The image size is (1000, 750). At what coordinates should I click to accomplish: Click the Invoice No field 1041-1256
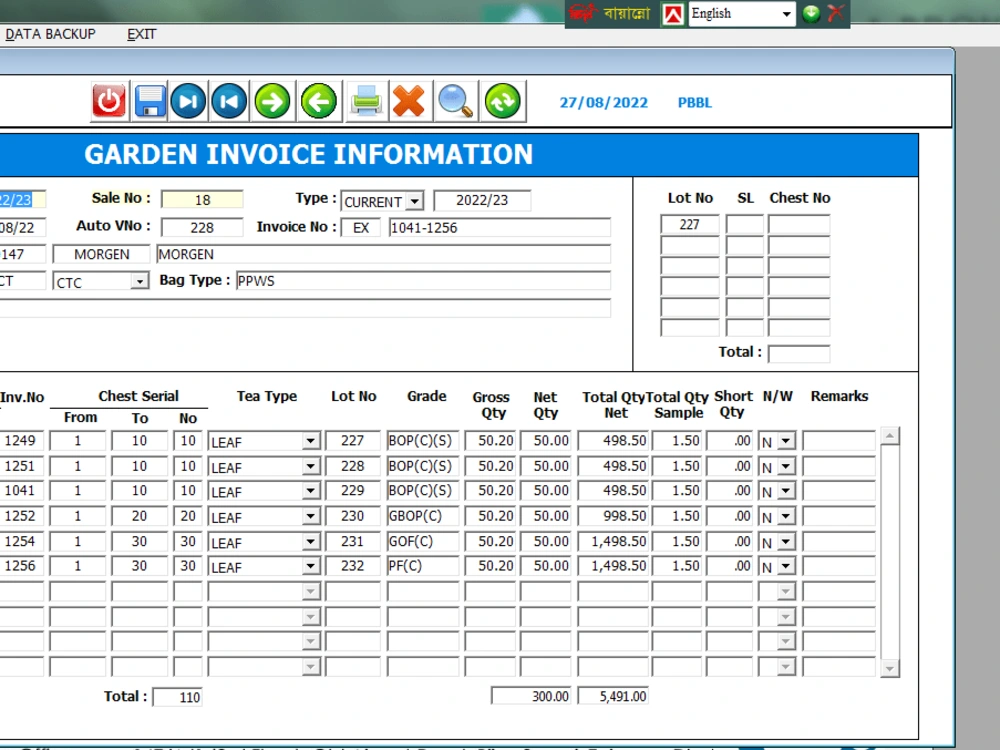point(499,228)
